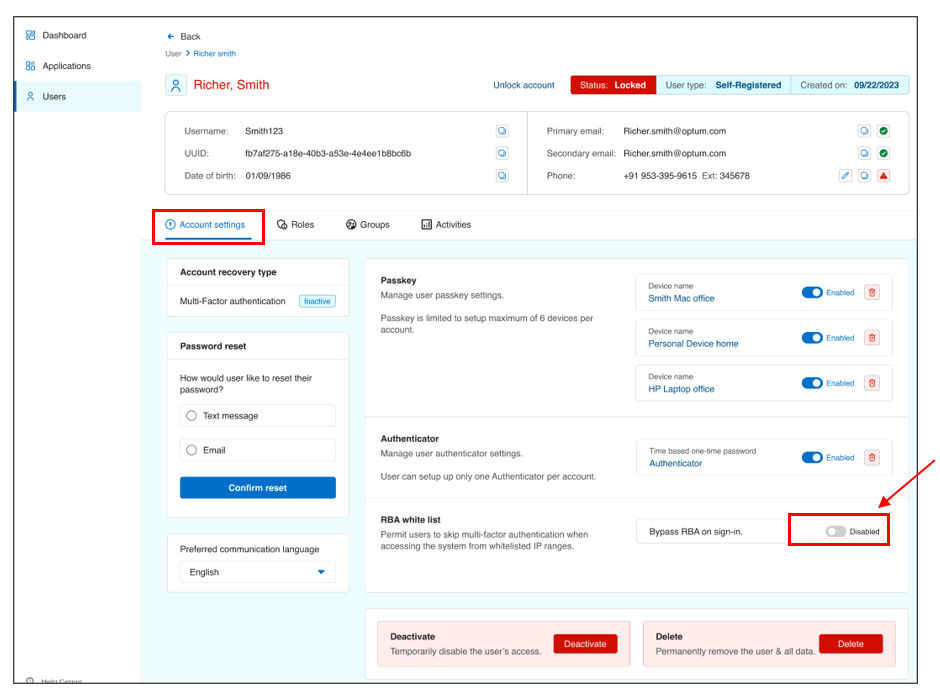Viewport: 940px width, 694px height.
Task: Copy the Primary email address
Action: click(864, 131)
